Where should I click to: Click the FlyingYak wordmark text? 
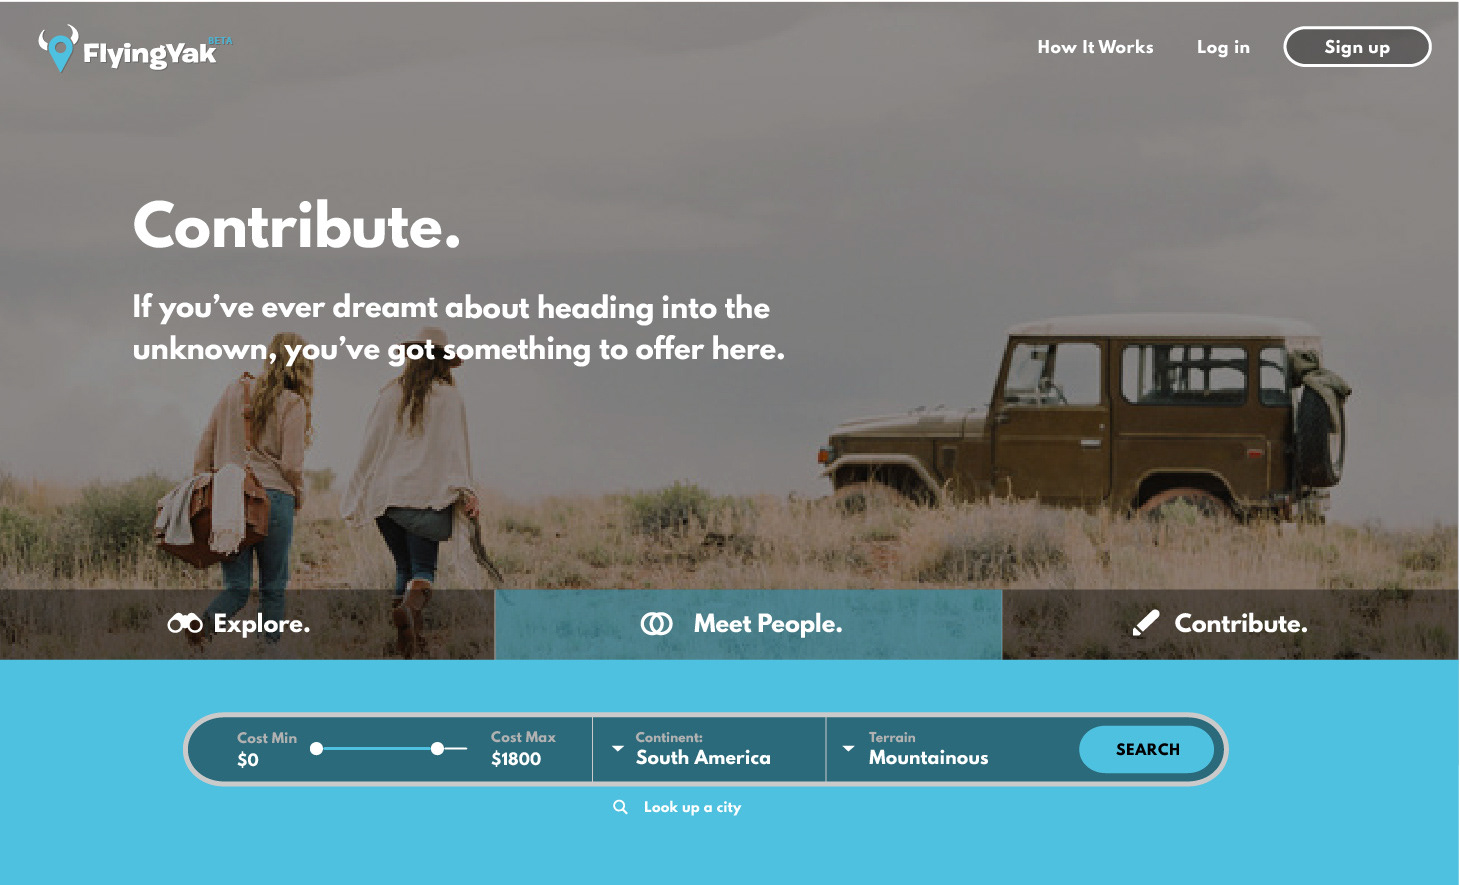[149, 53]
